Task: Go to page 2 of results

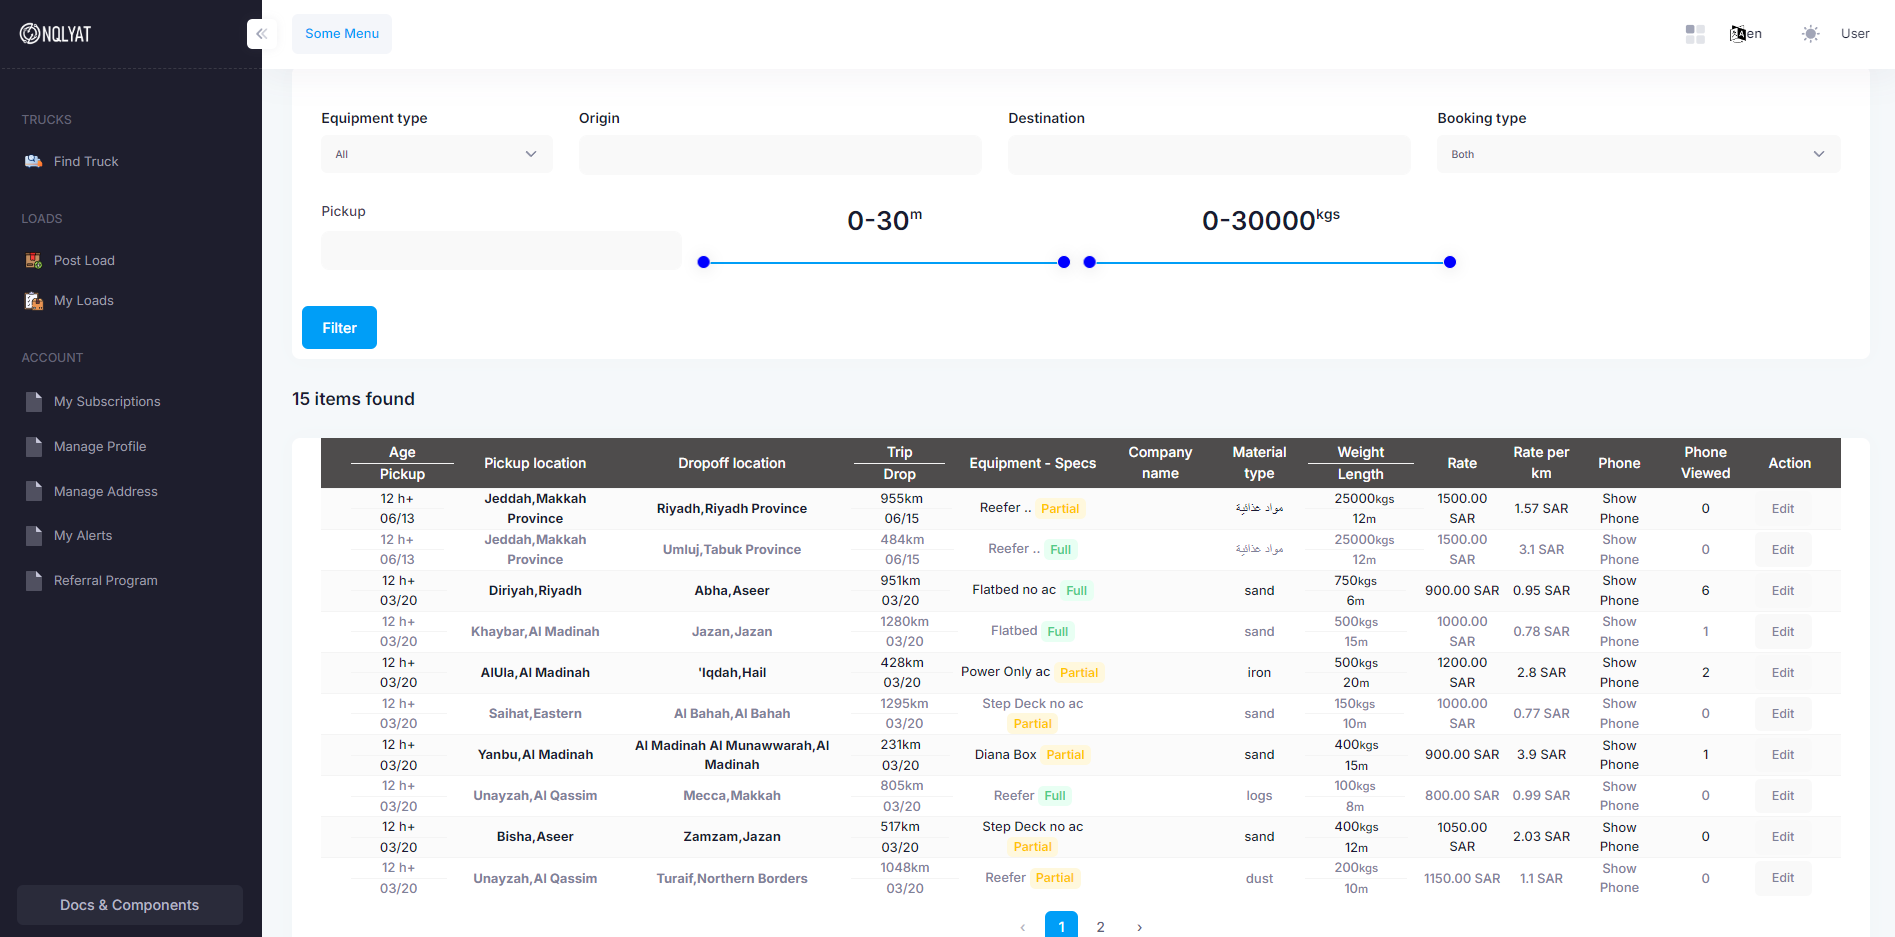Action: point(1100,926)
